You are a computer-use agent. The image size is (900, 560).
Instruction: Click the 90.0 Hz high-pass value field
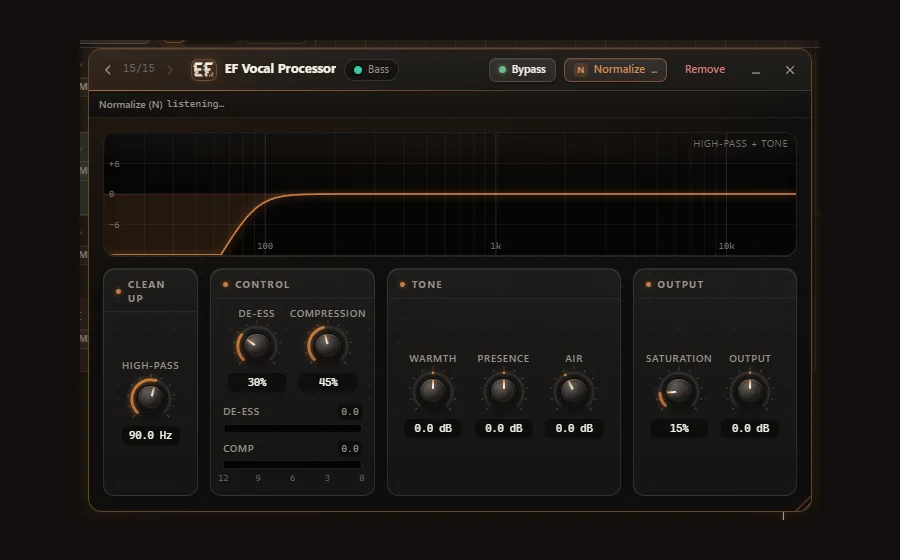tap(150, 435)
